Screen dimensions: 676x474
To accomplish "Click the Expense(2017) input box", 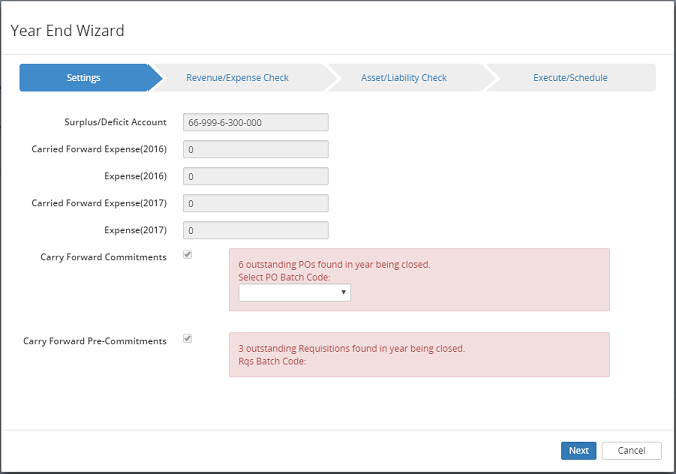I will click(x=256, y=230).
